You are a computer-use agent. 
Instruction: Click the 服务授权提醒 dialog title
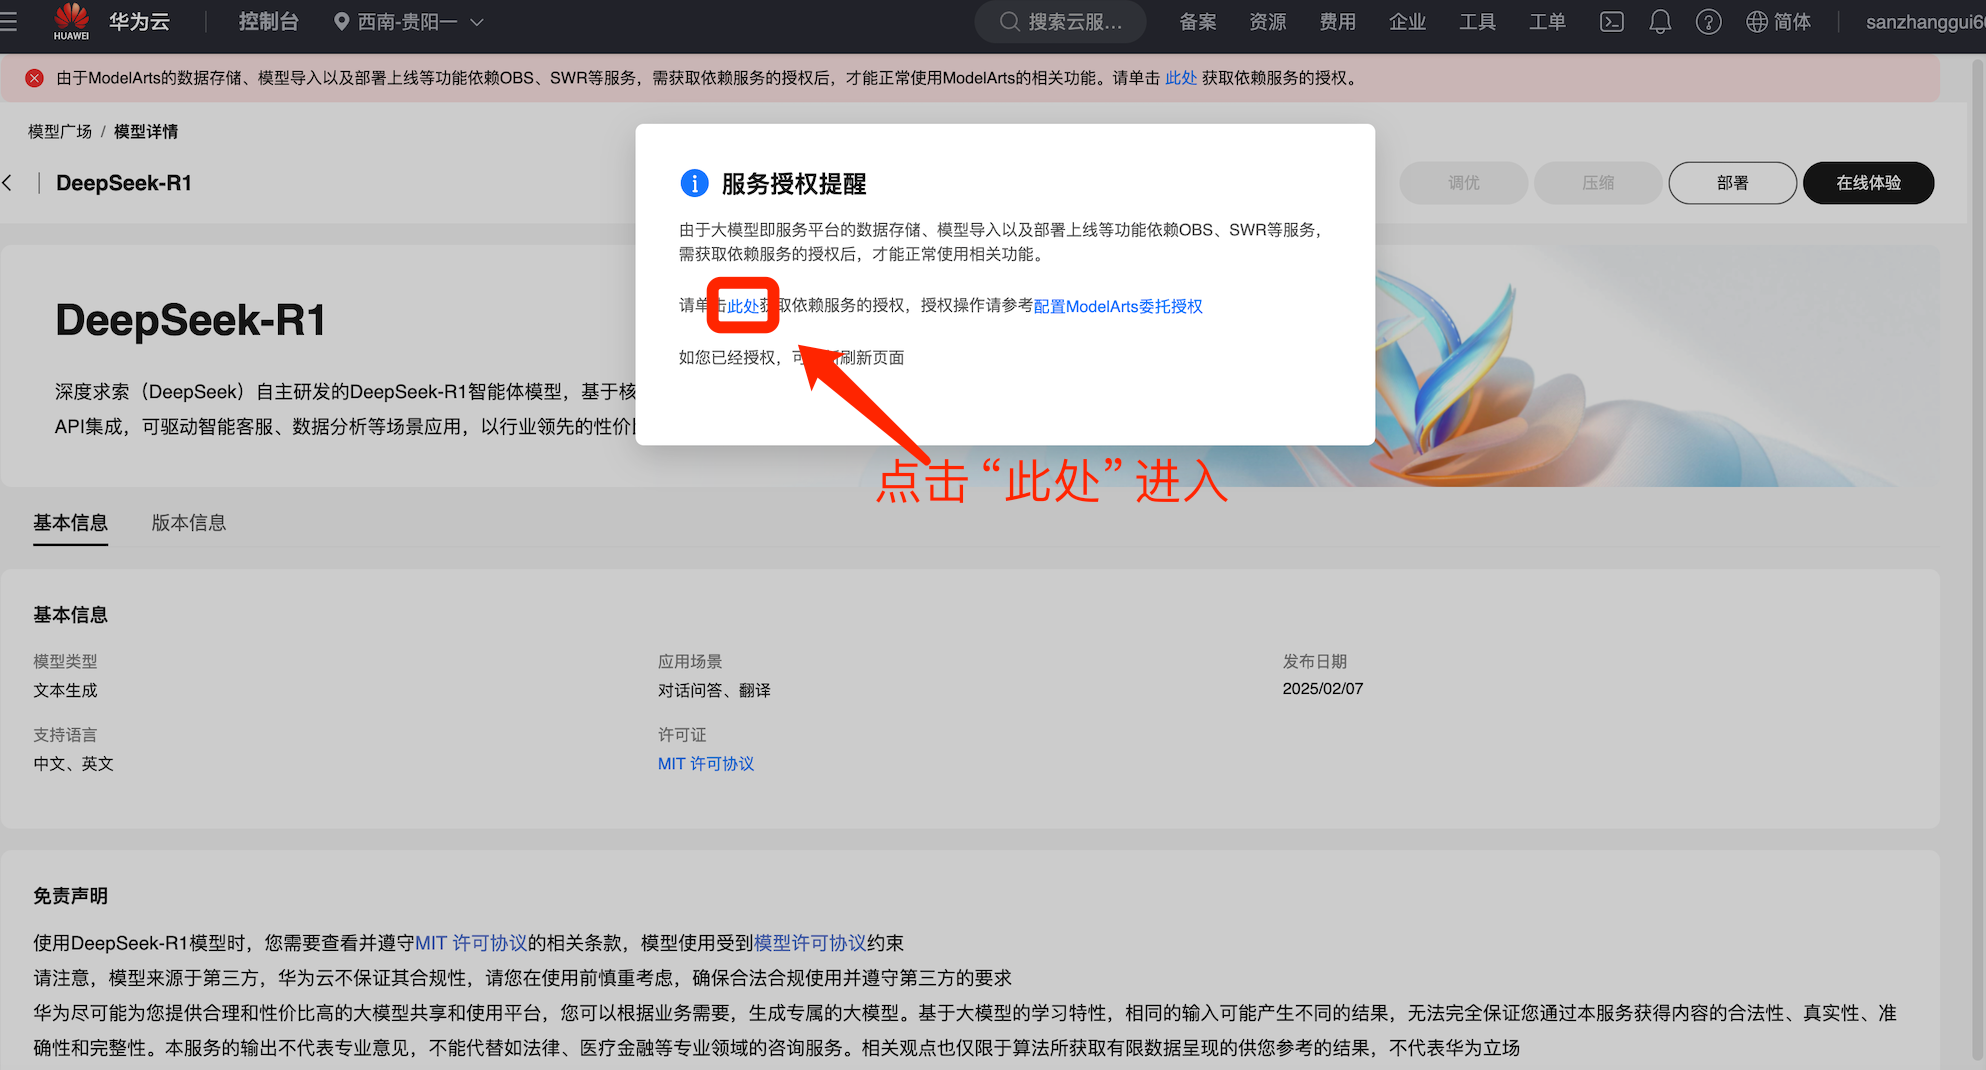click(x=794, y=184)
